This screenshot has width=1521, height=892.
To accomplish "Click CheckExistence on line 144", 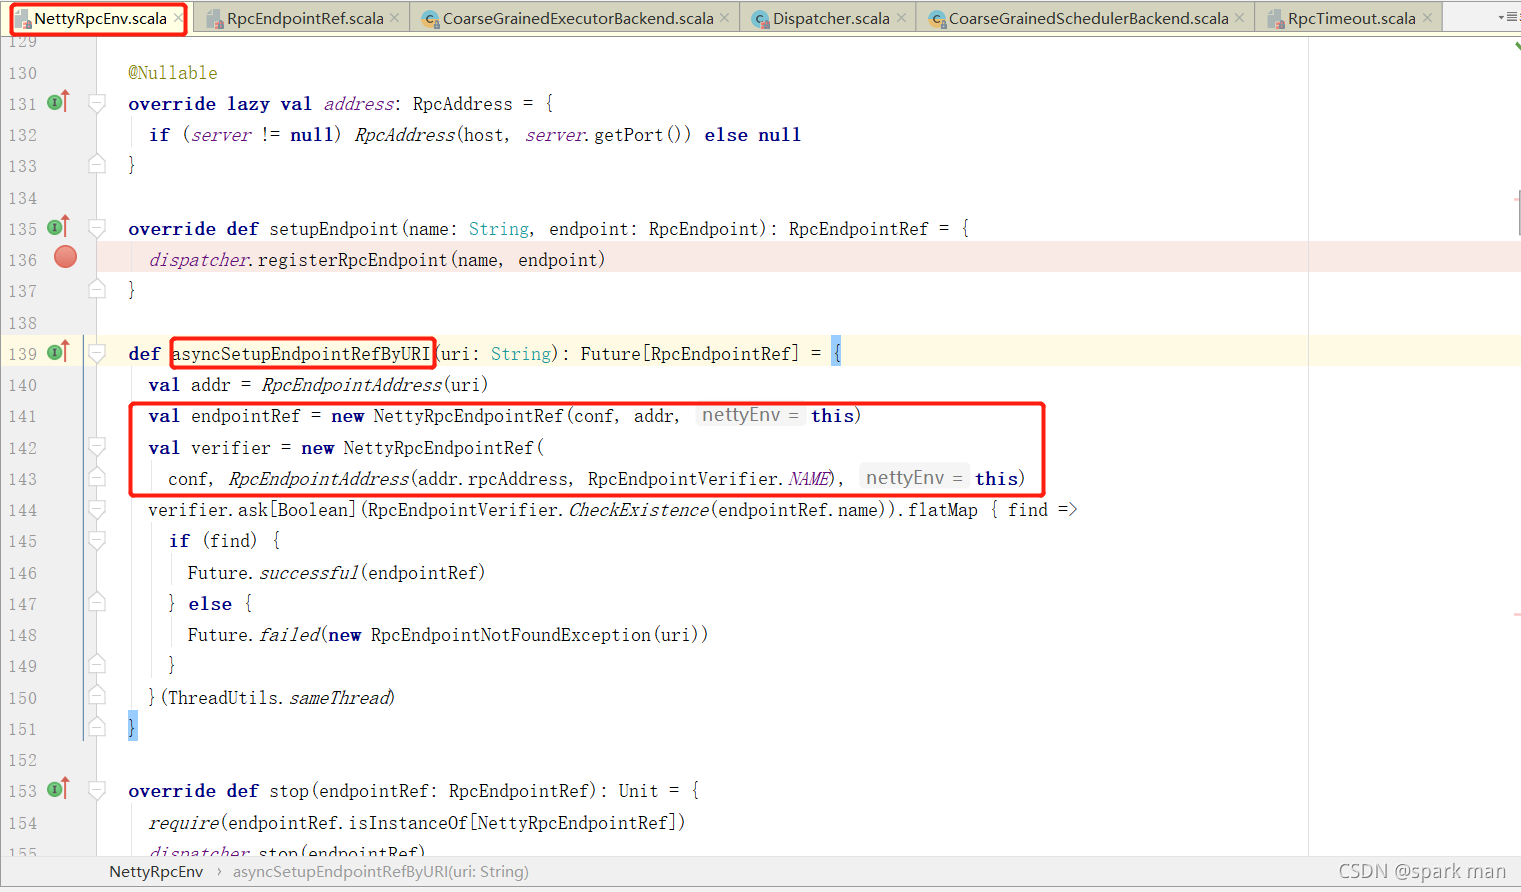I will 639,510.
